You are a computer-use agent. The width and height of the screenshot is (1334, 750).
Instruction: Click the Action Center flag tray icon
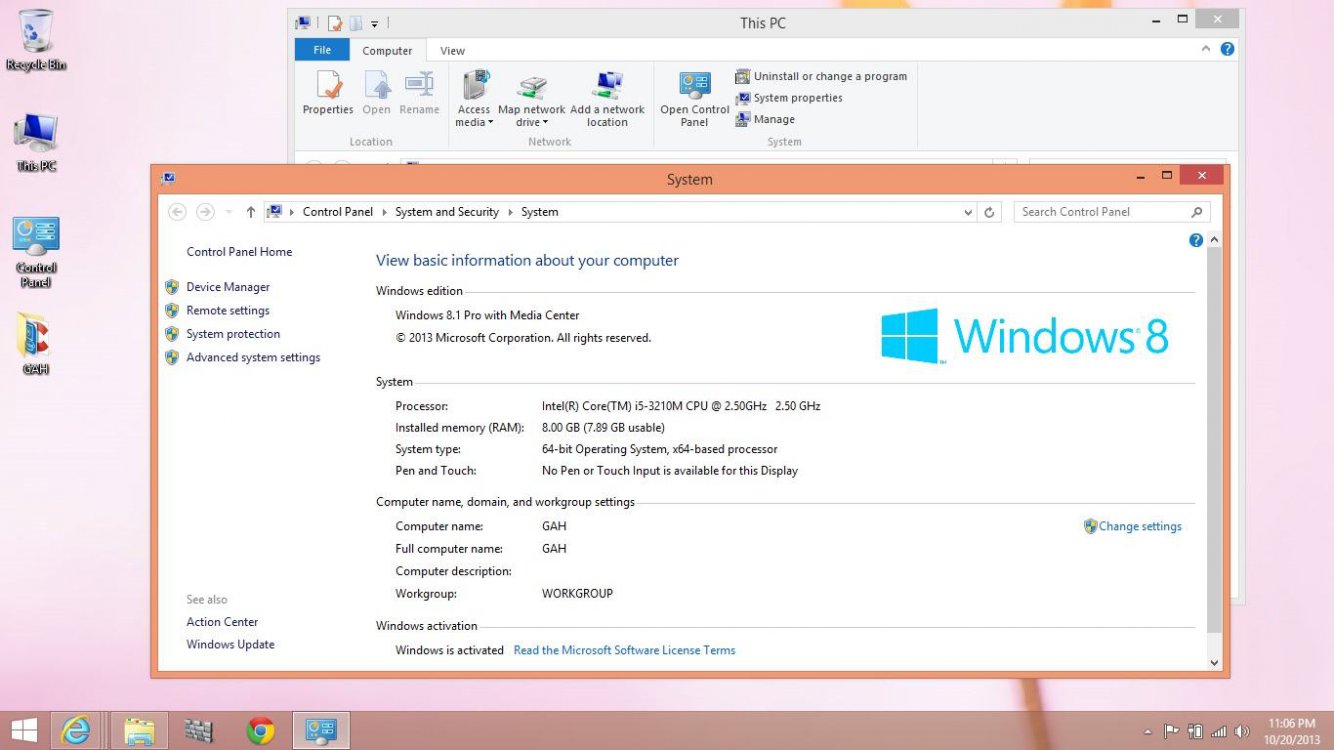[x=1171, y=732]
